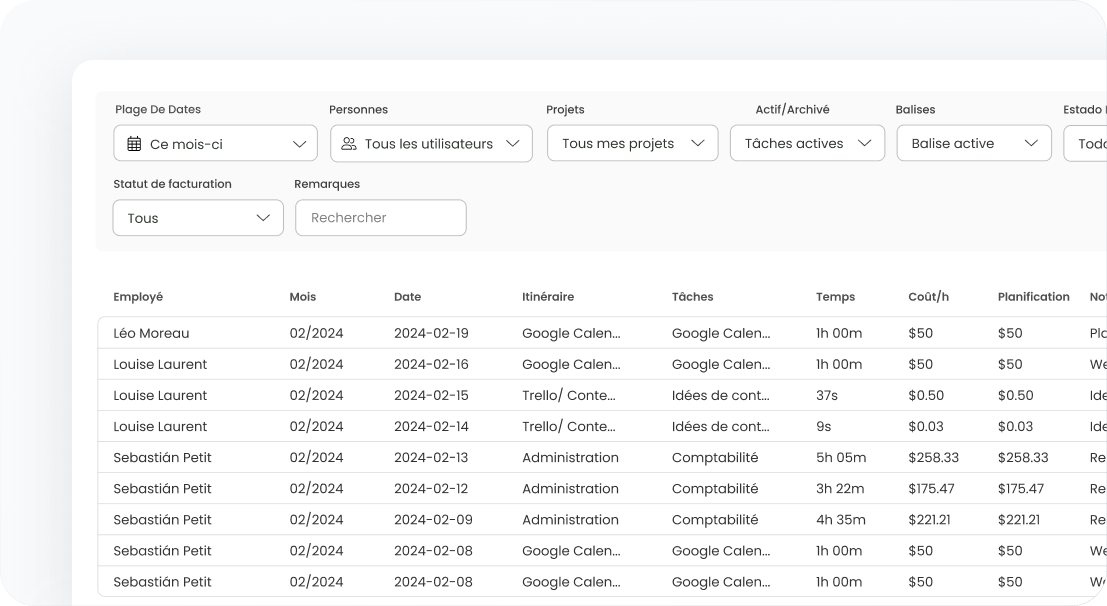Click Sebastián Petit in the 2024-02-13 row
1107x606 pixels.
(x=162, y=458)
